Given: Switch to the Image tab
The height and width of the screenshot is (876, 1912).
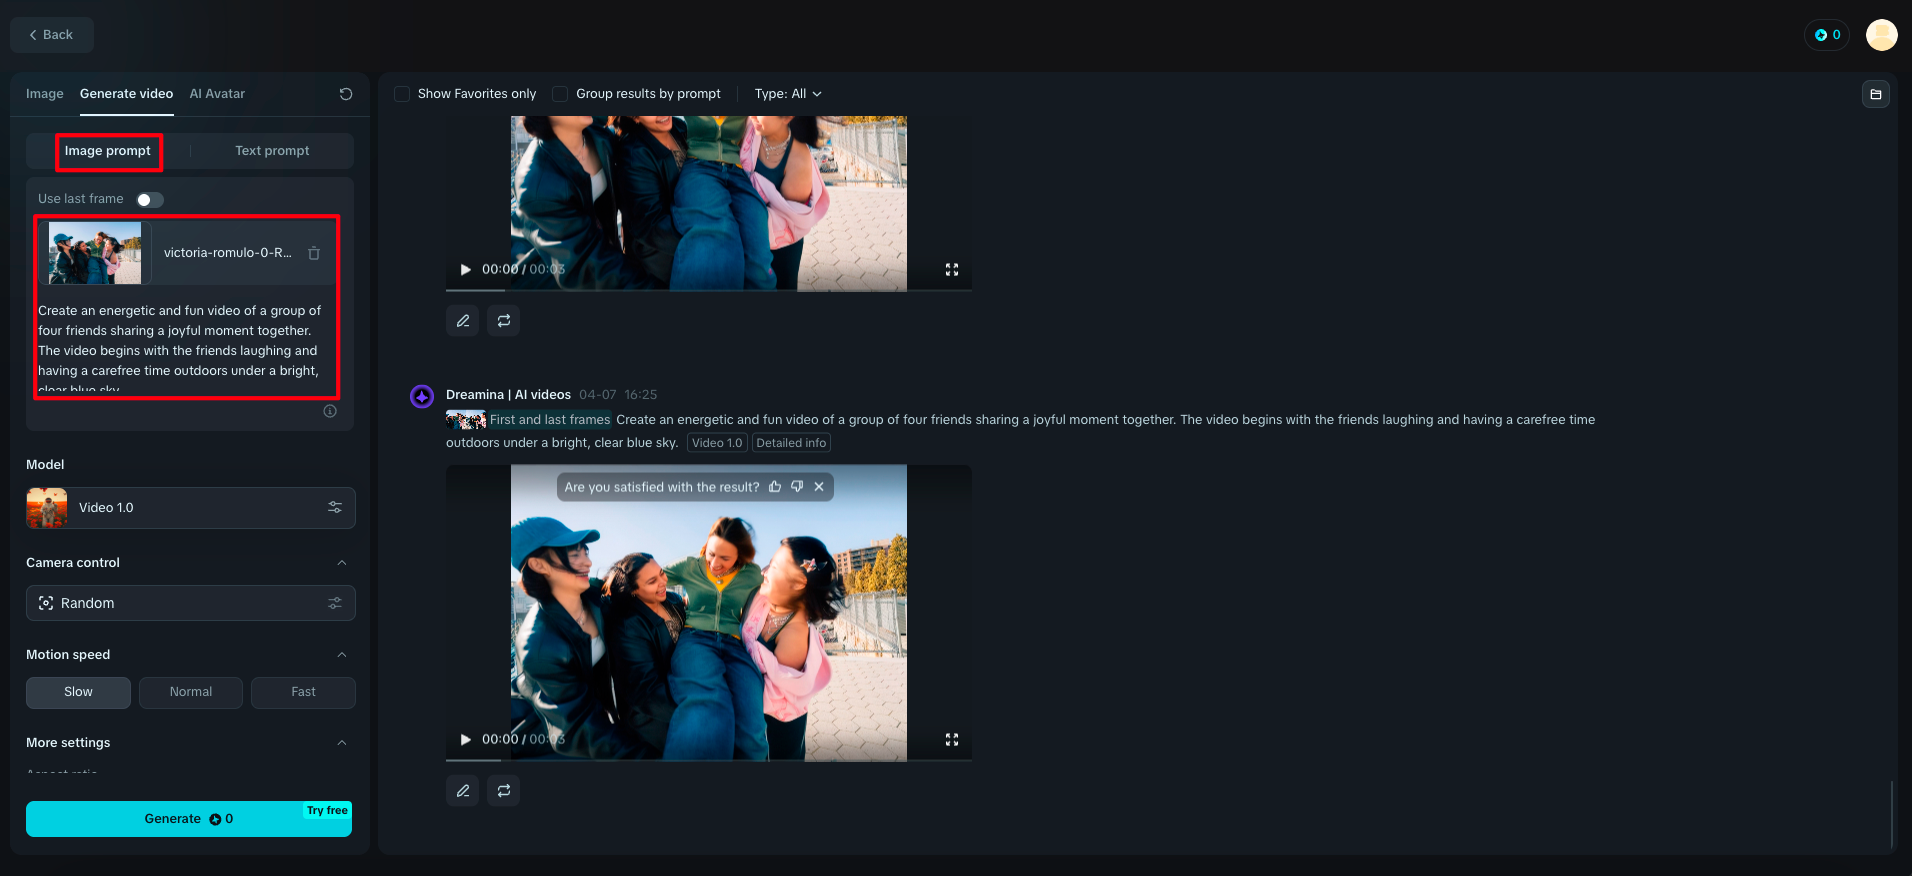Looking at the screenshot, I should point(45,94).
